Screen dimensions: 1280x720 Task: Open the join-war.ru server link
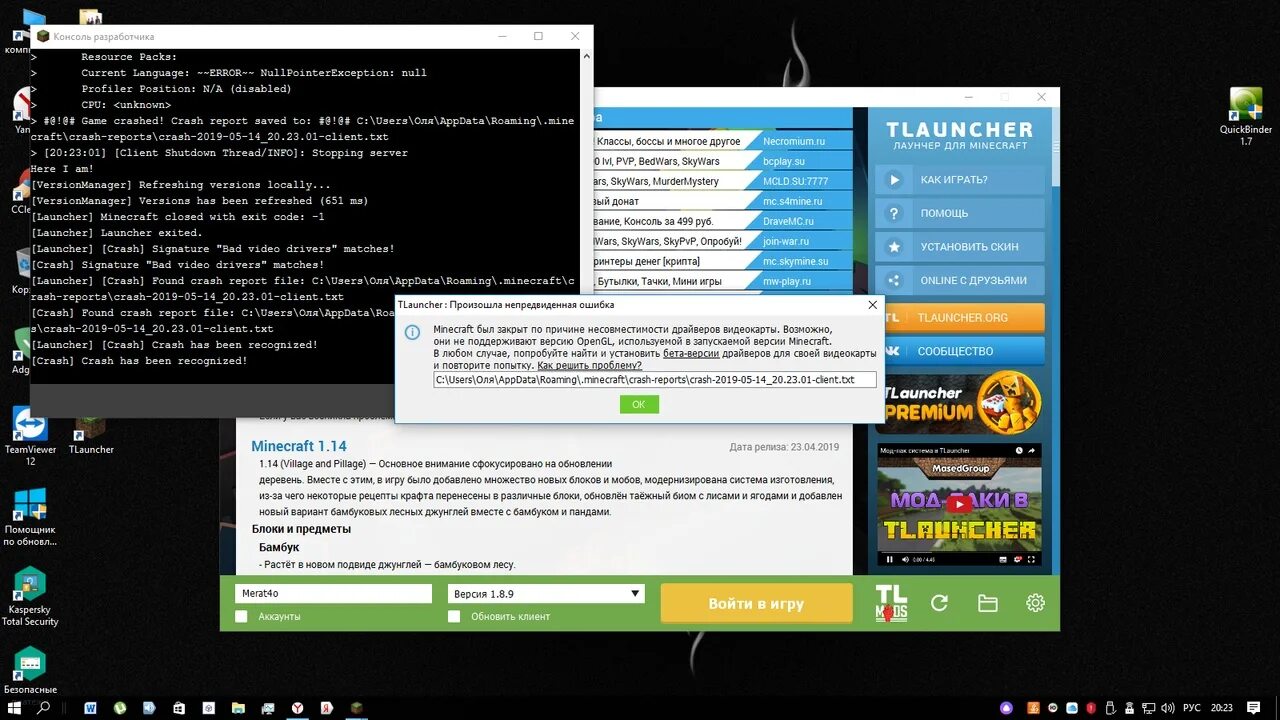point(785,242)
